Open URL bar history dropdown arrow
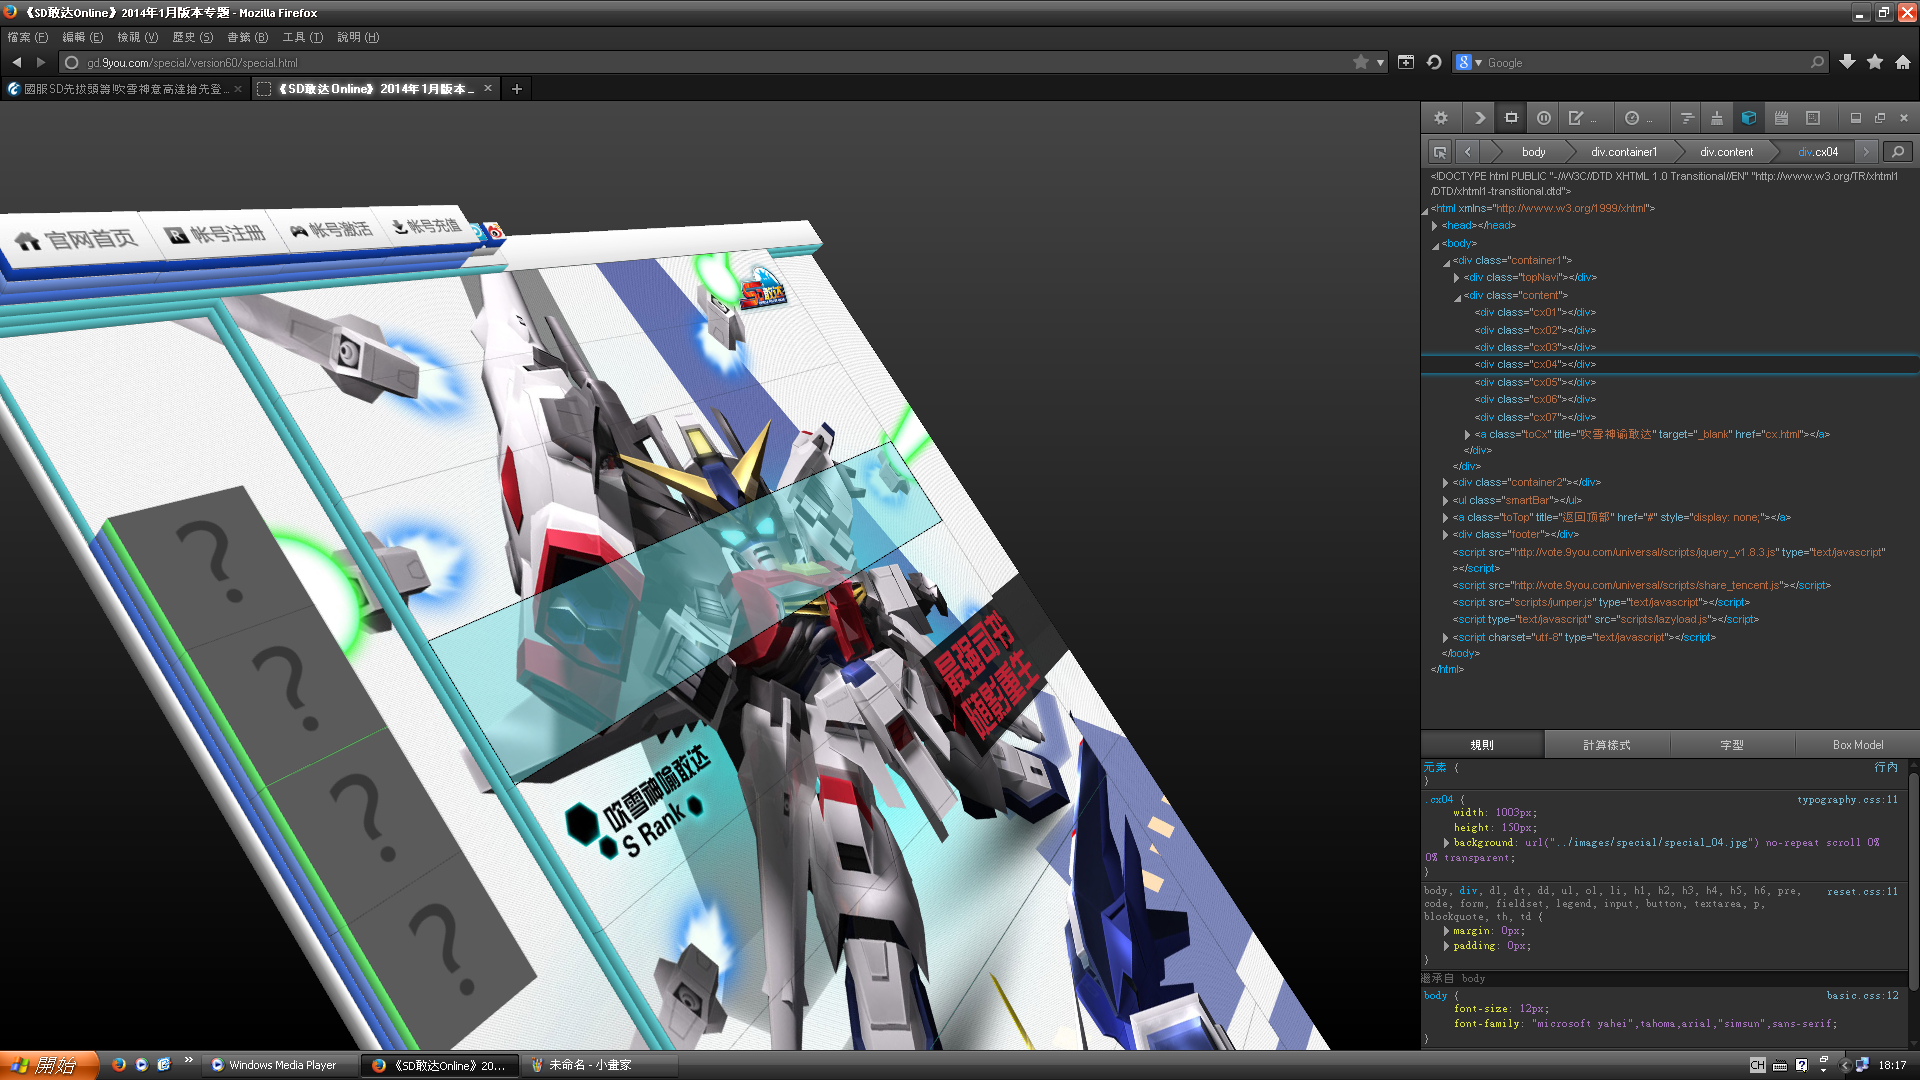1920x1080 pixels. [1380, 62]
